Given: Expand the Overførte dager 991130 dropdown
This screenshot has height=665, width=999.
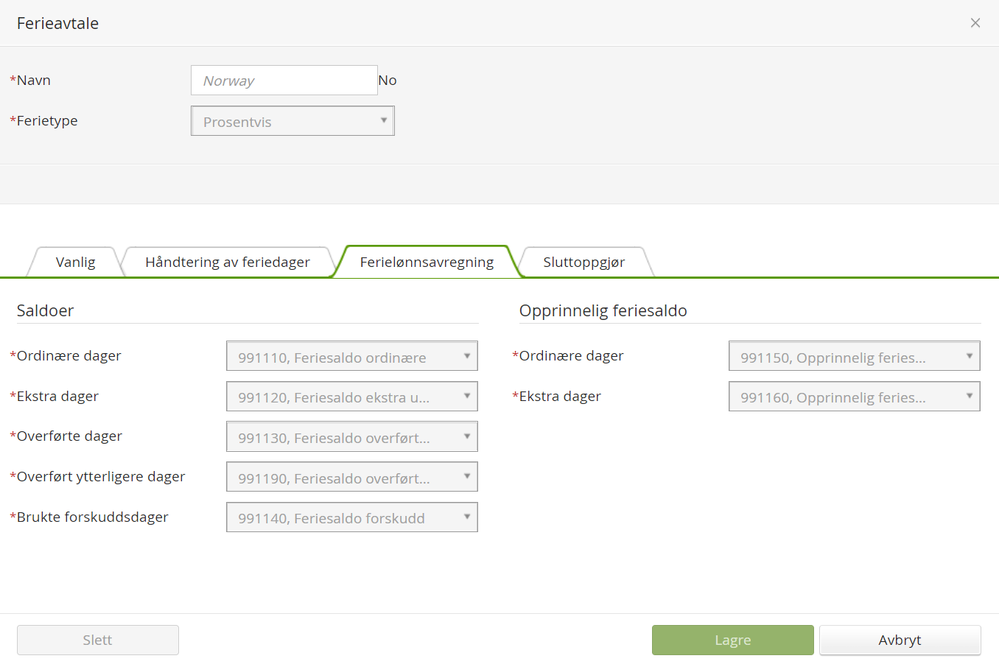Looking at the screenshot, I should 351,437.
